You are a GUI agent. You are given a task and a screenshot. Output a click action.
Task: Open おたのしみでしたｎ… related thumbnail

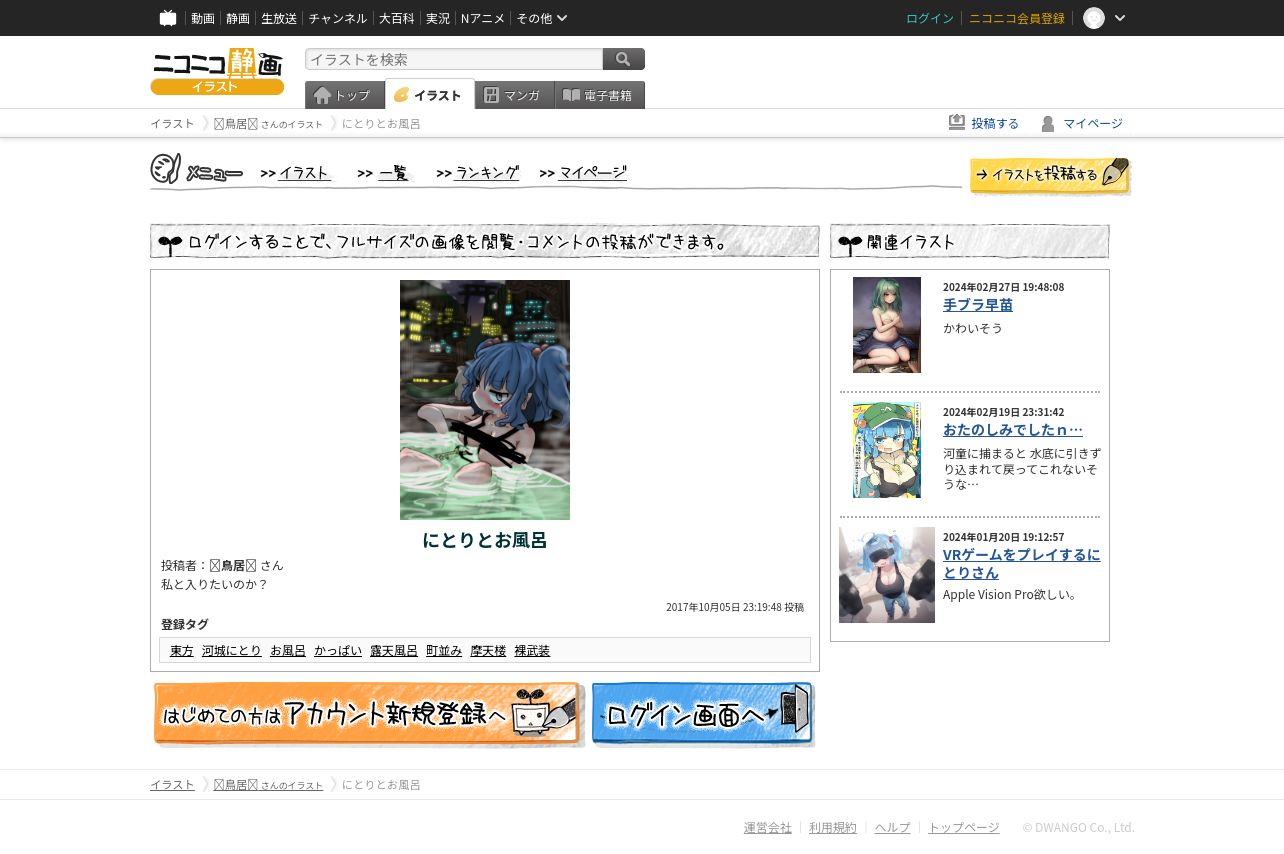[887, 450]
